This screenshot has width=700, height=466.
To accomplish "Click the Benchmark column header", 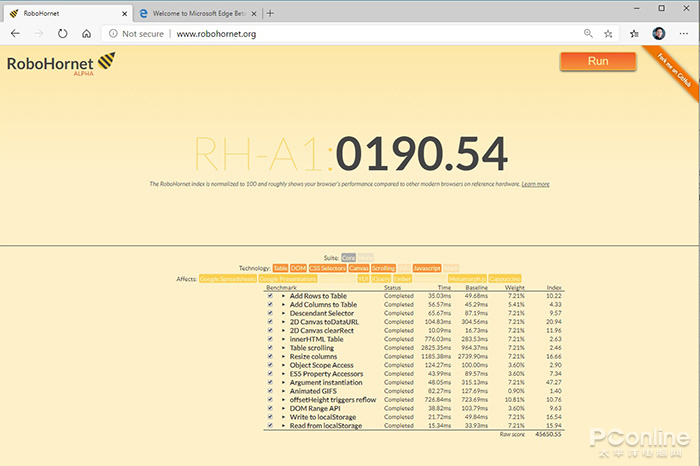I will point(281,287).
